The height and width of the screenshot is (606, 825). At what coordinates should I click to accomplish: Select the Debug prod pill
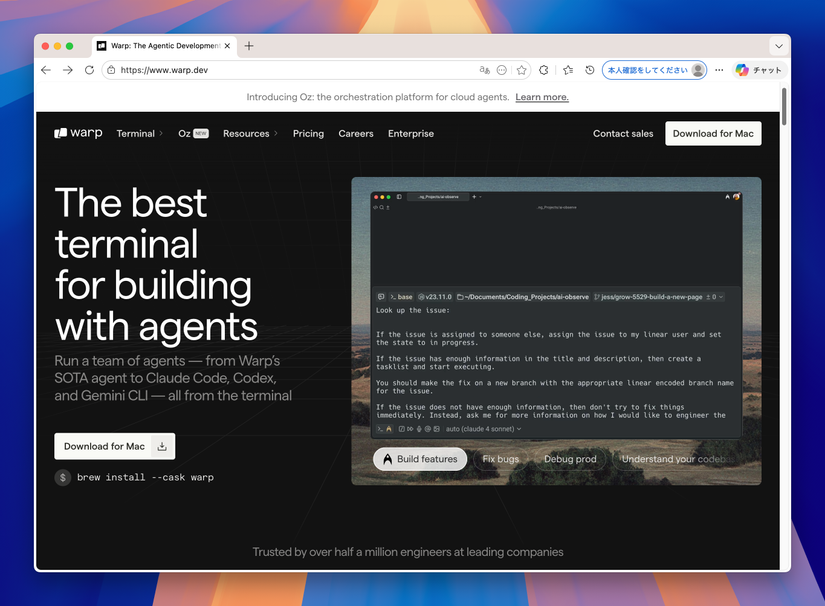570,459
